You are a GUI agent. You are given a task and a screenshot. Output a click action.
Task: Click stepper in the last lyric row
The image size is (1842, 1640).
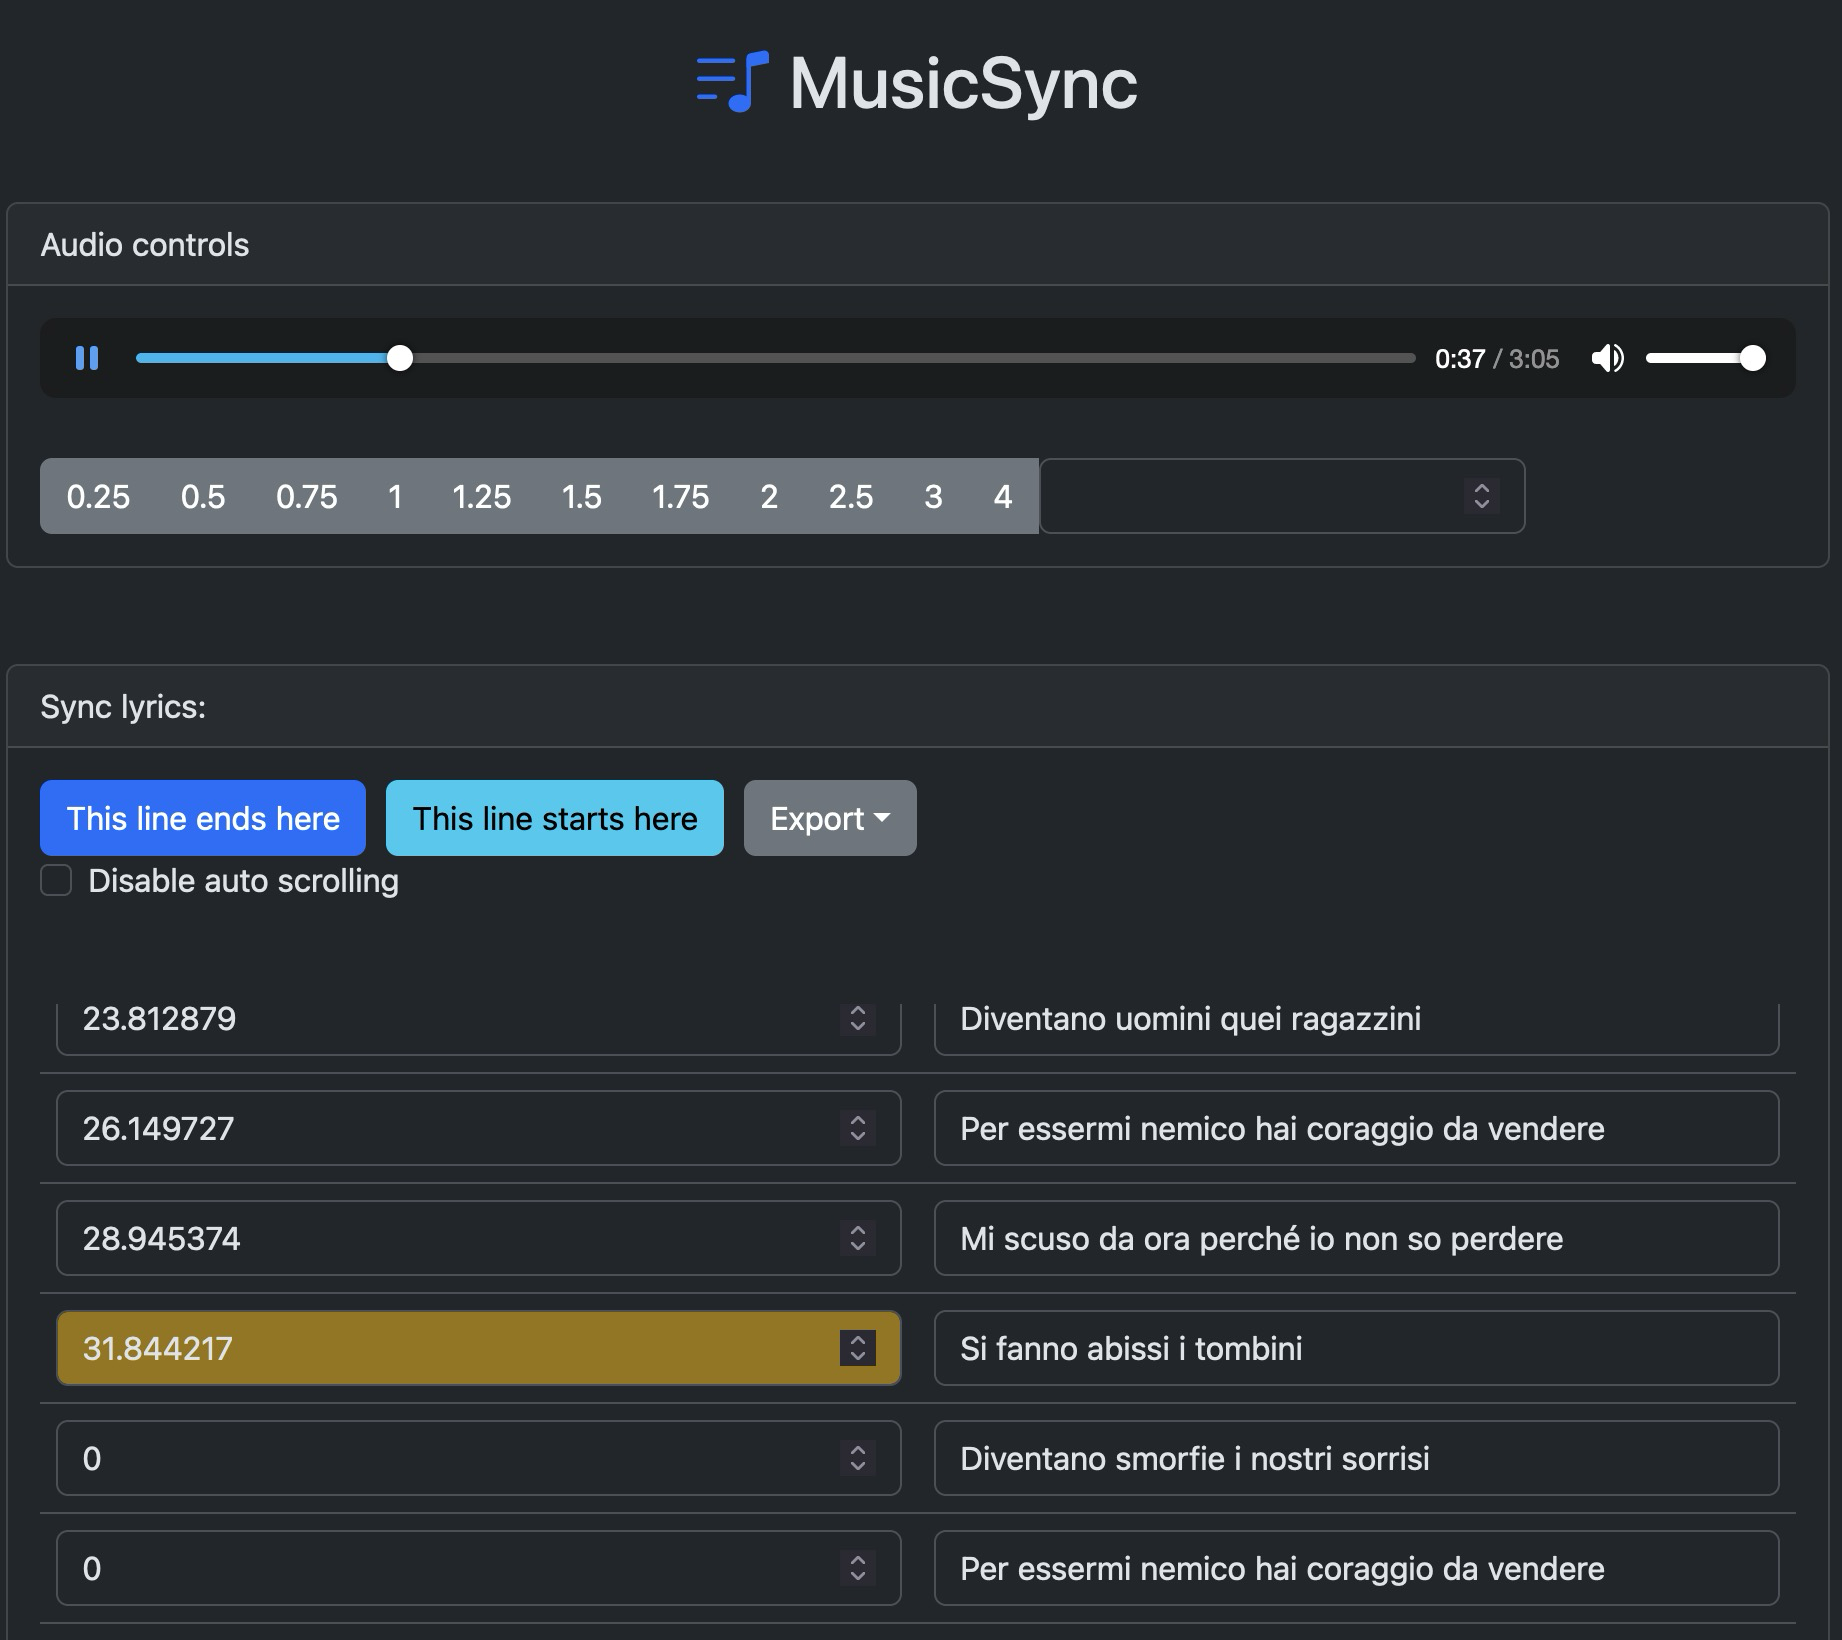(858, 1568)
